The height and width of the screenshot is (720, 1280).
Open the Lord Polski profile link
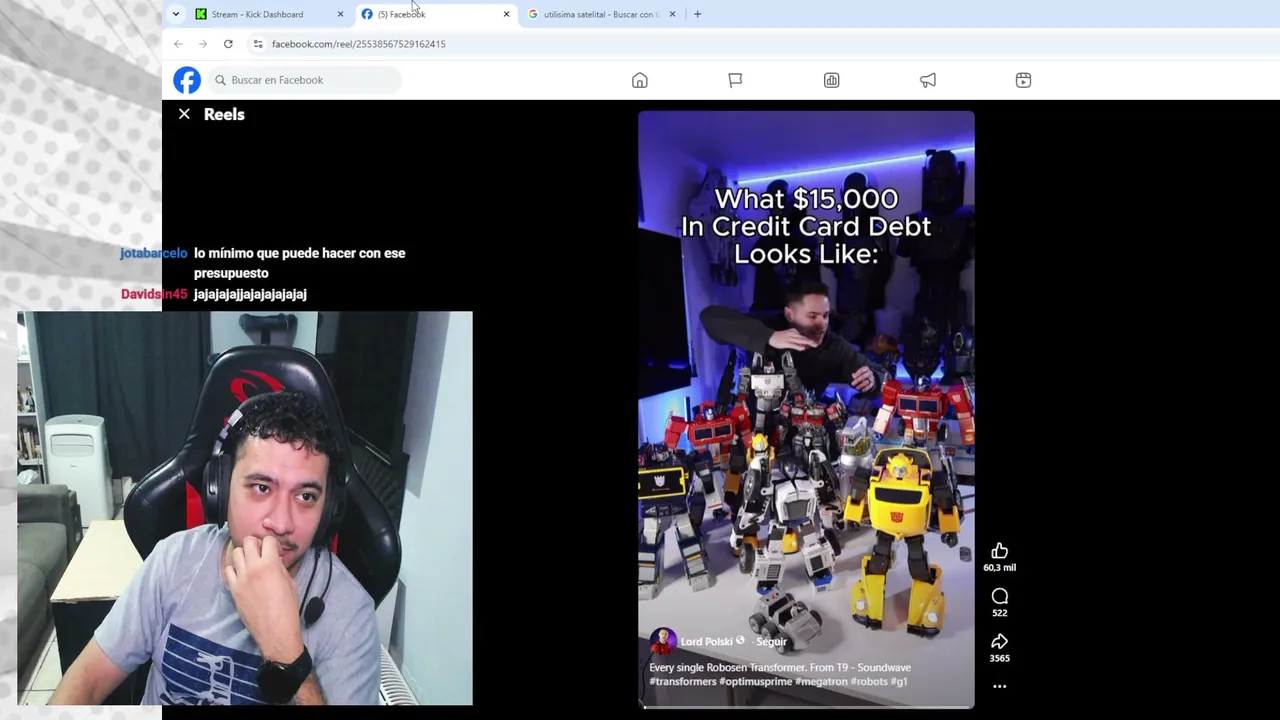[706, 642]
